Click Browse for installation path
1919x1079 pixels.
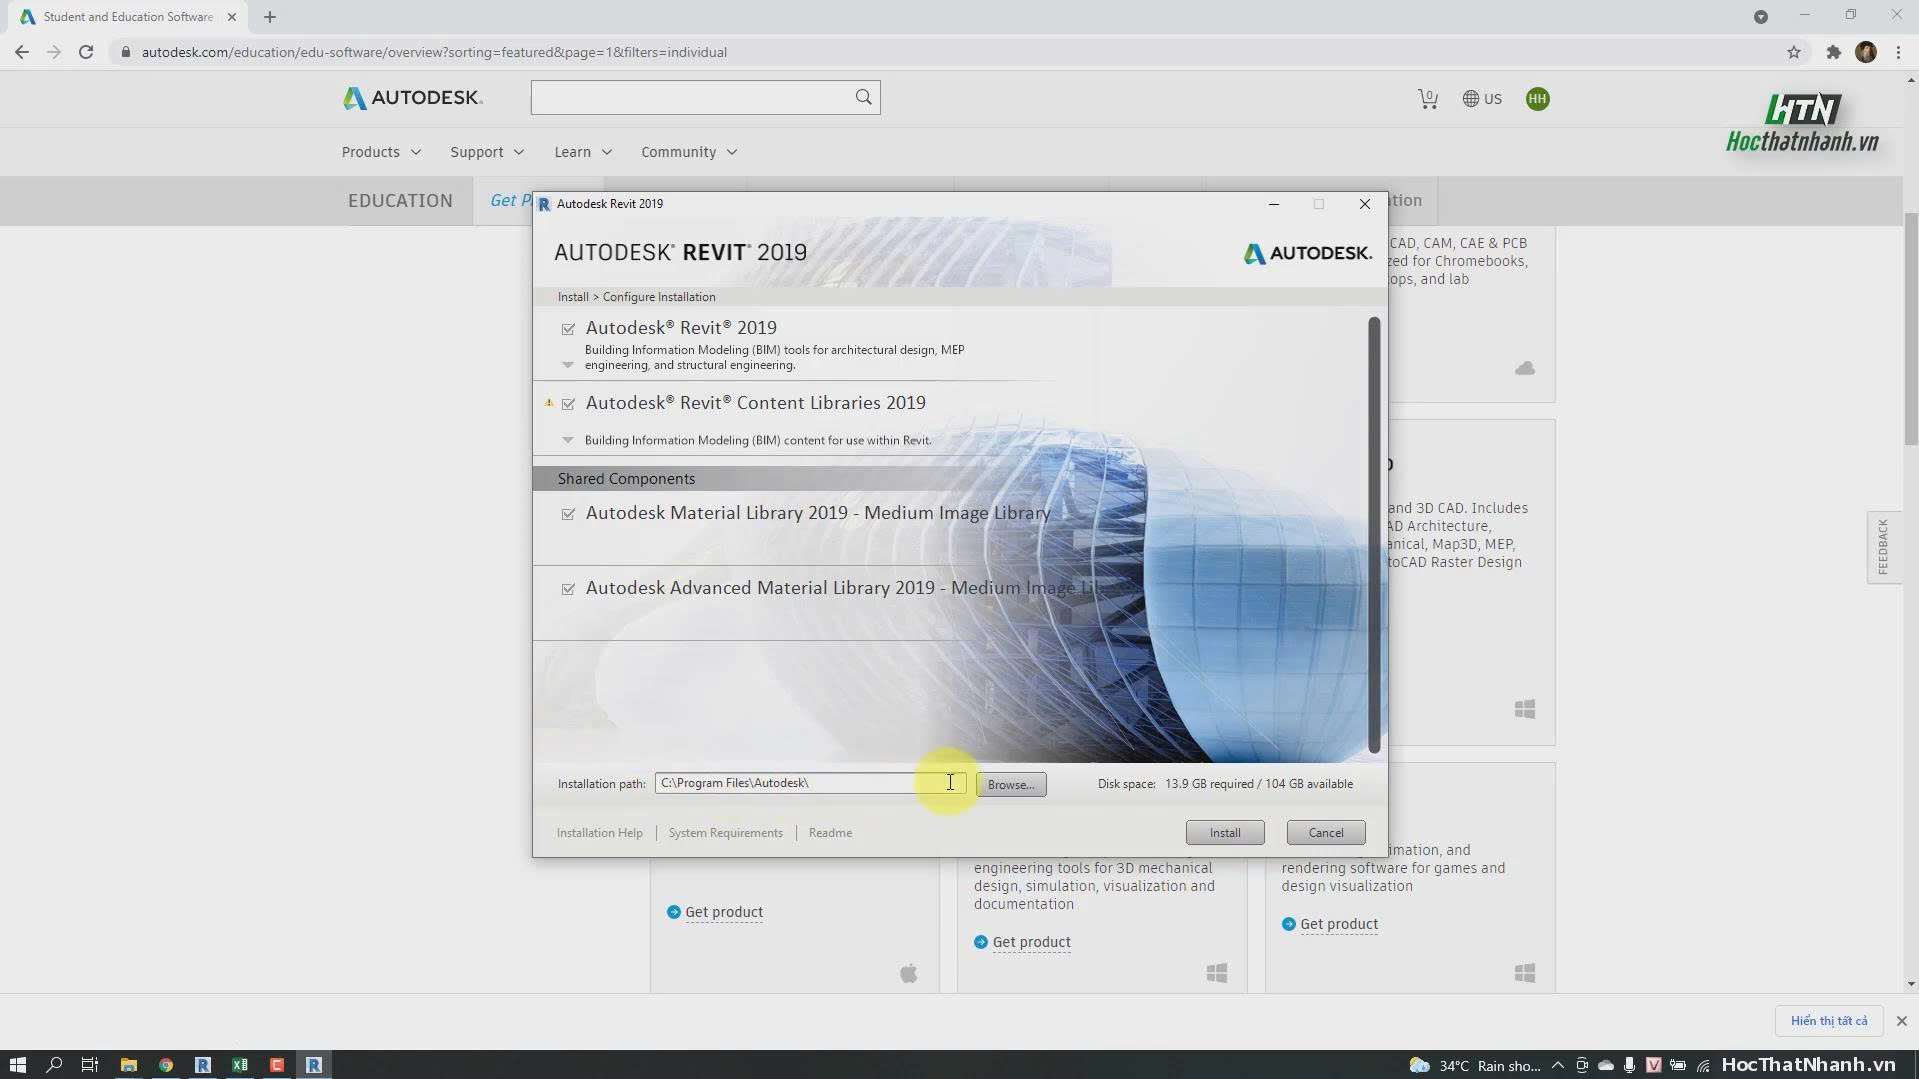pos(1011,785)
